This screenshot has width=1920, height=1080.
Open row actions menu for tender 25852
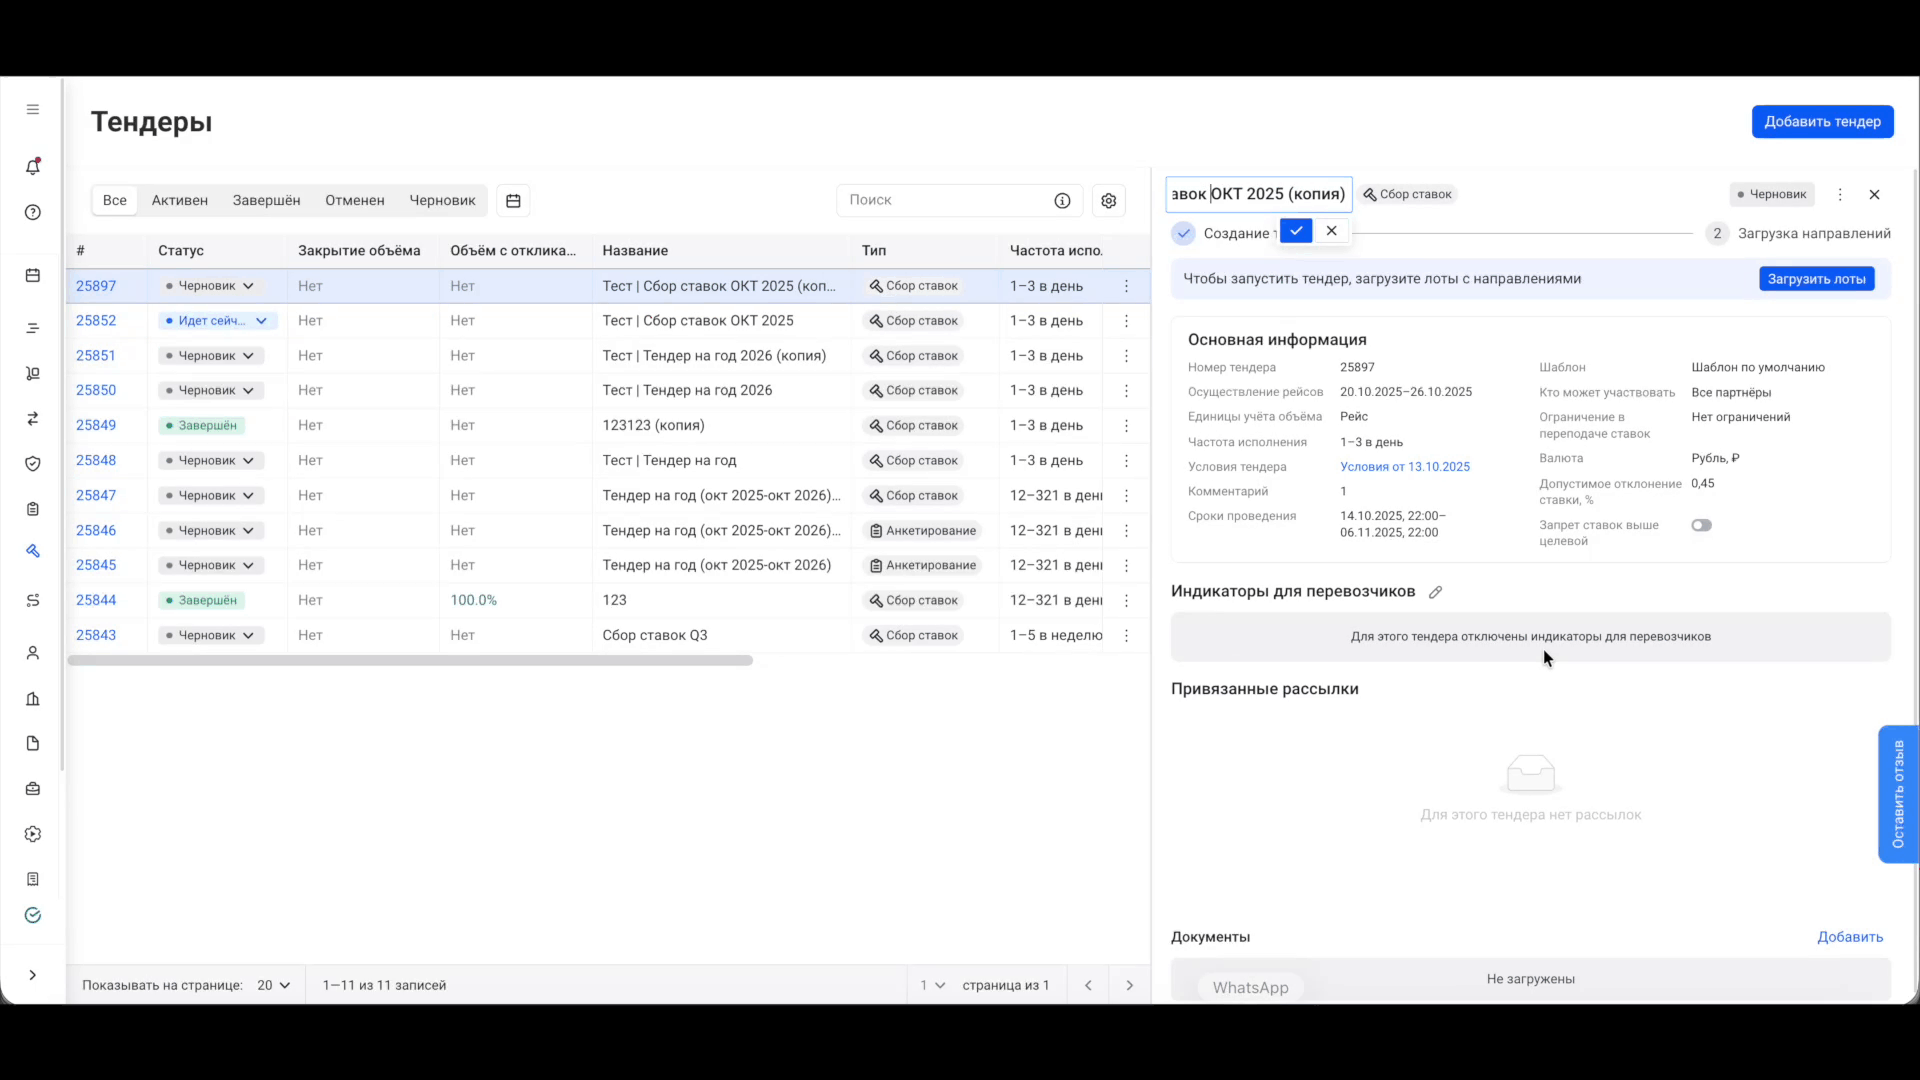point(1126,321)
